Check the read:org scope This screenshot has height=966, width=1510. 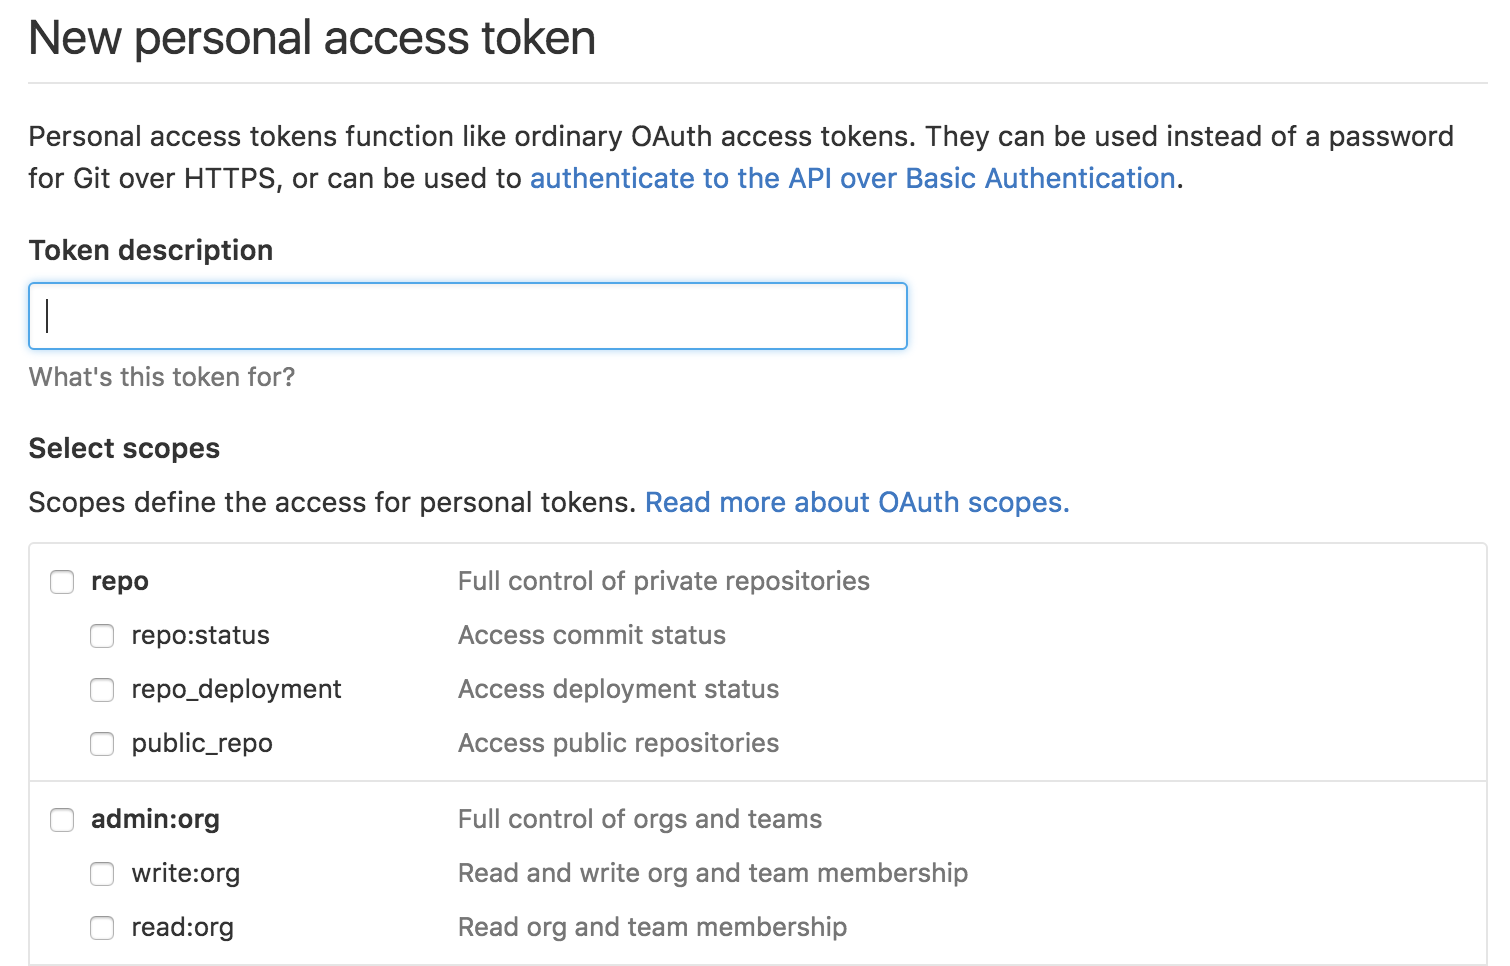click(x=102, y=927)
